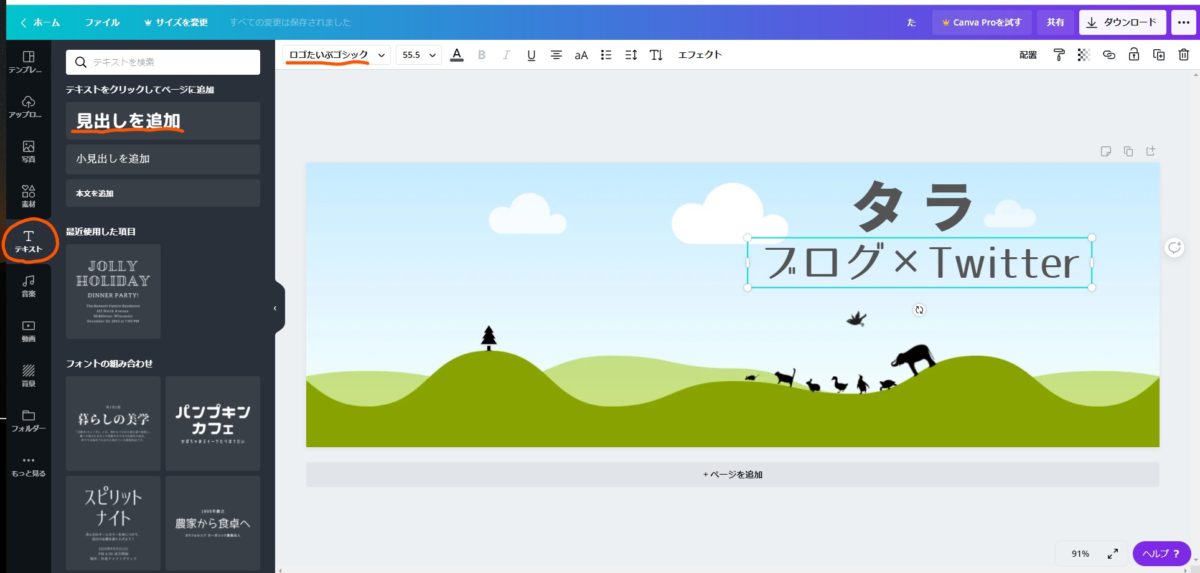Open the Music (音楽) sidebar tab

click(x=27, y=286)
